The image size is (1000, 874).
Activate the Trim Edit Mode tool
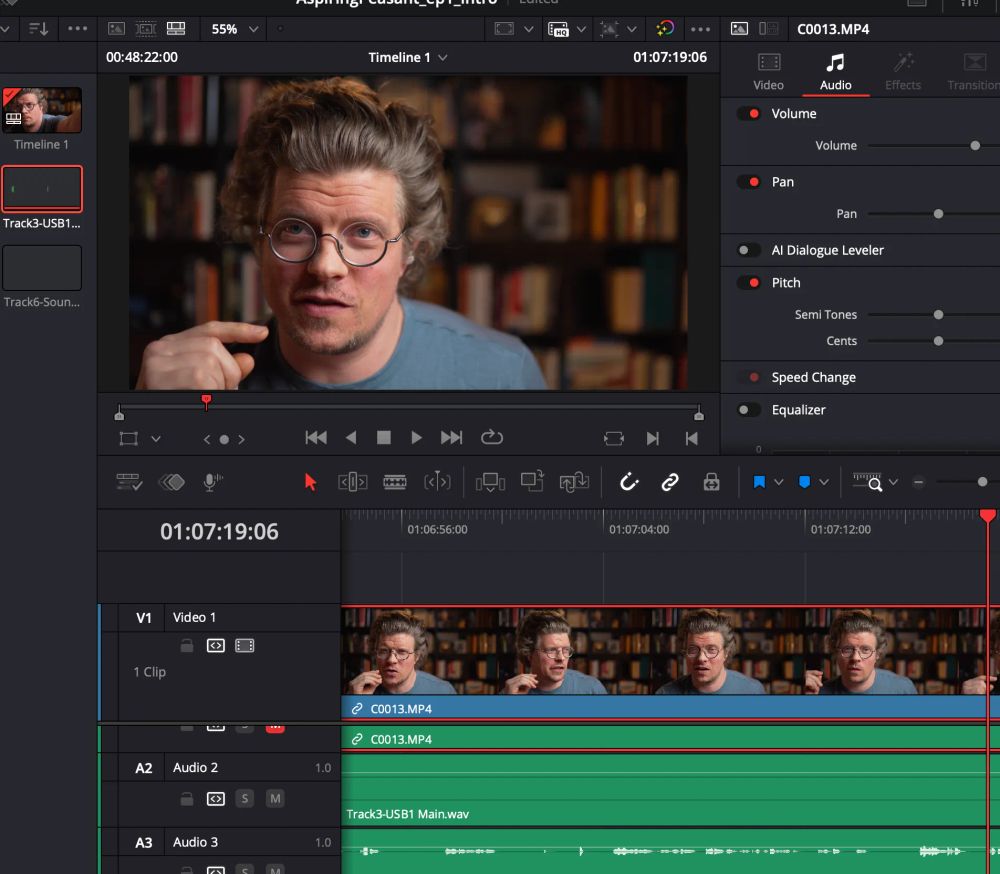pyautogui.click(x=352, y=482)
